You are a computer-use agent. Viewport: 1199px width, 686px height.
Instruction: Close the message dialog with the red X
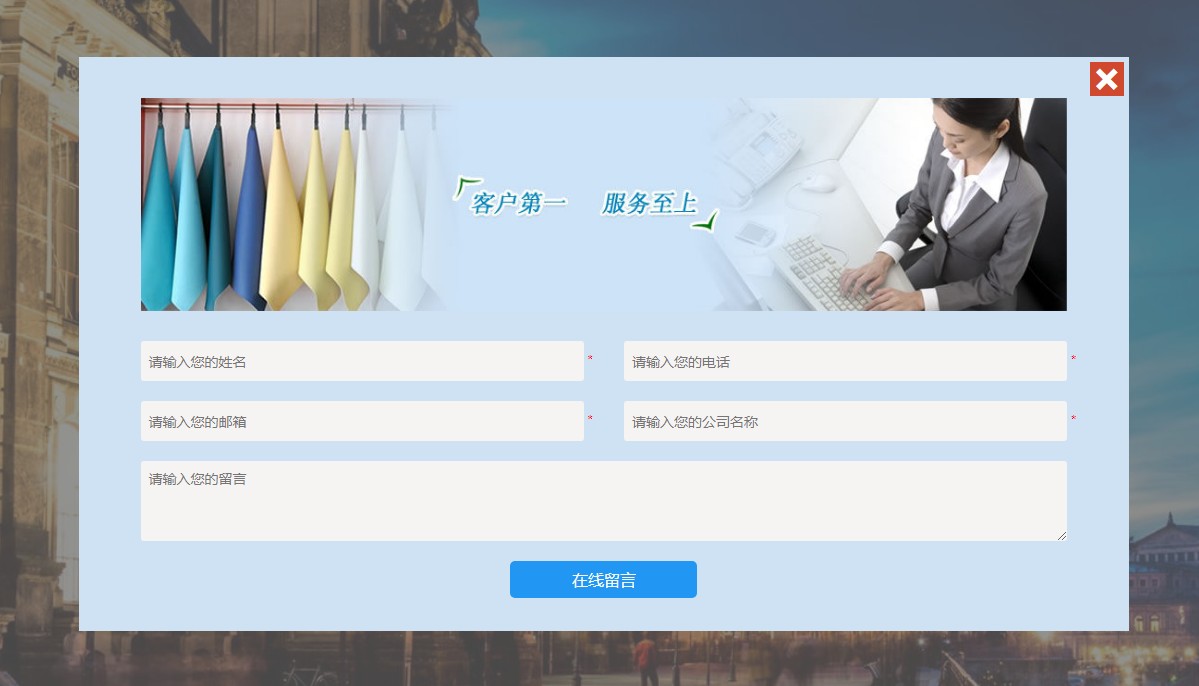1106,79
